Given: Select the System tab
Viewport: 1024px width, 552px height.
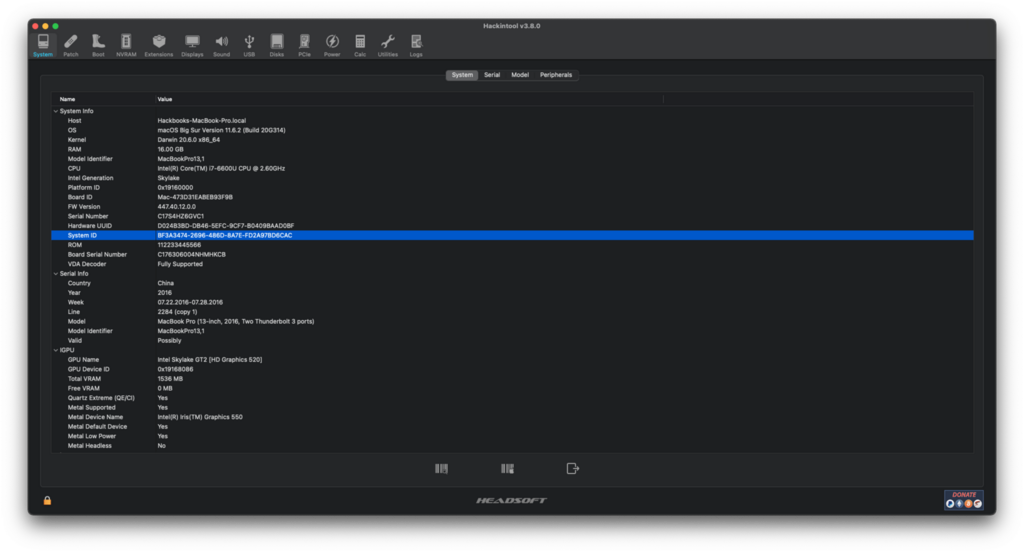Looking at the screenshot, I should tap(462, 75).
